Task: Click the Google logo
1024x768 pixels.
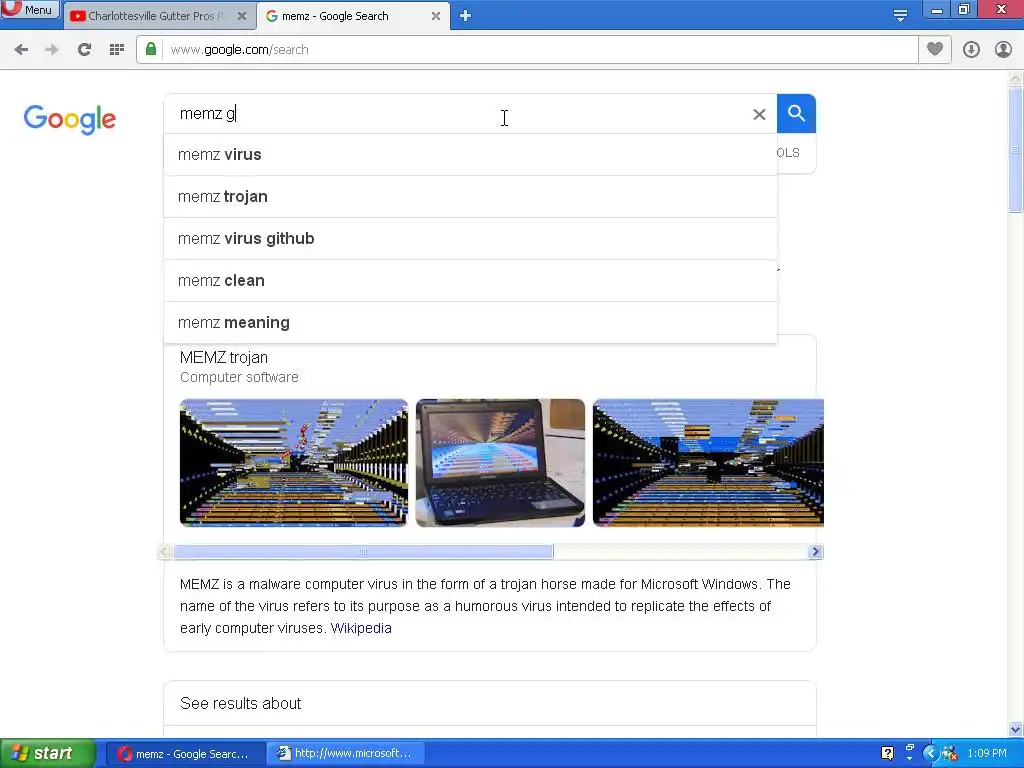Action: tap(70, 120)
